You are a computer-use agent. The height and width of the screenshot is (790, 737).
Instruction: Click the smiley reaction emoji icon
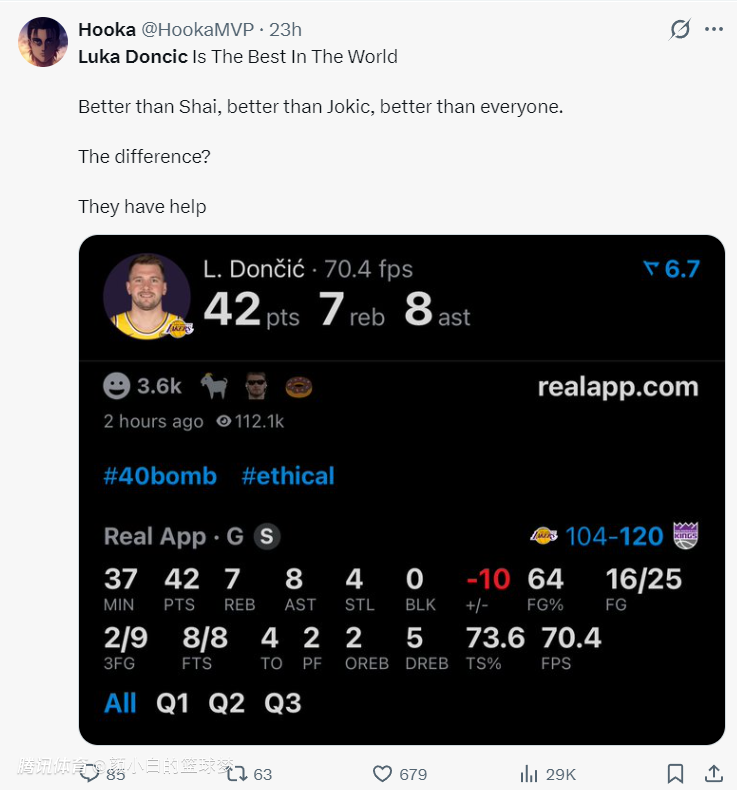[117, 386]
